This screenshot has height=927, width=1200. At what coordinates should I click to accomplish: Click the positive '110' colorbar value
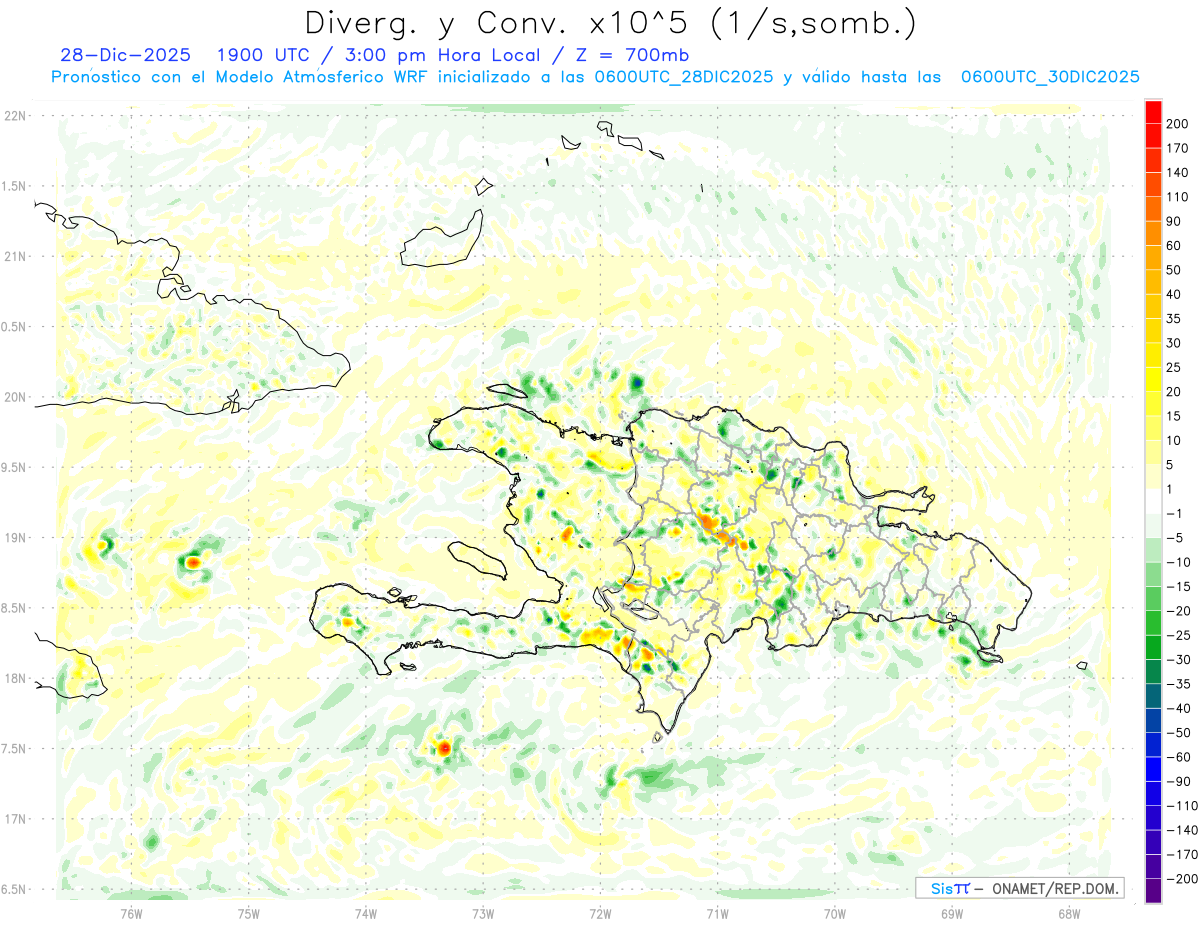click(1178, 197)
